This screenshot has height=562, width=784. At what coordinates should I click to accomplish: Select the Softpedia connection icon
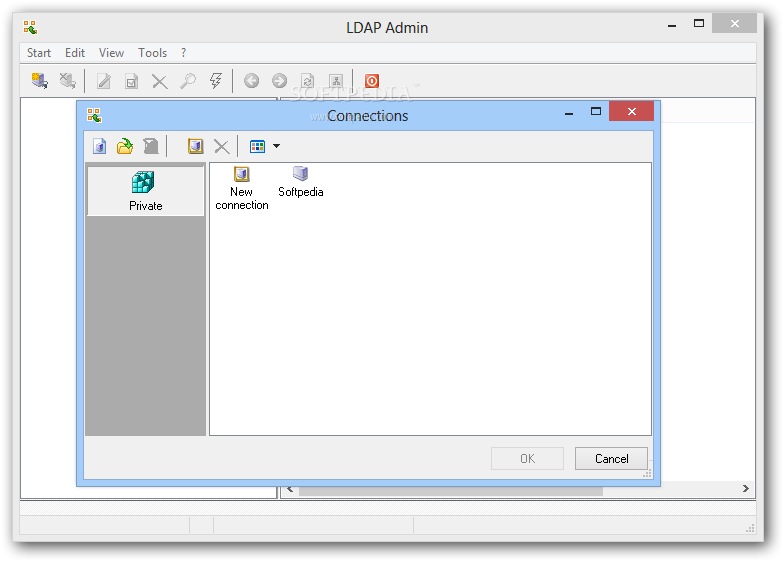click(300, 174)
